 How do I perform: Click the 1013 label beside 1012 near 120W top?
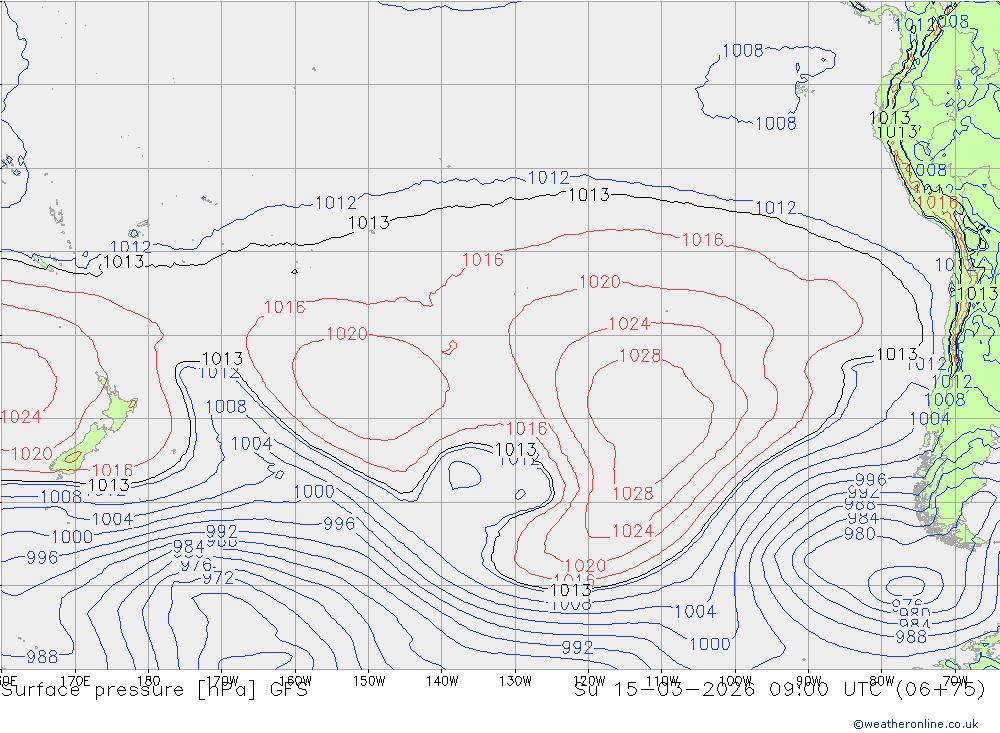click(589, 195)
